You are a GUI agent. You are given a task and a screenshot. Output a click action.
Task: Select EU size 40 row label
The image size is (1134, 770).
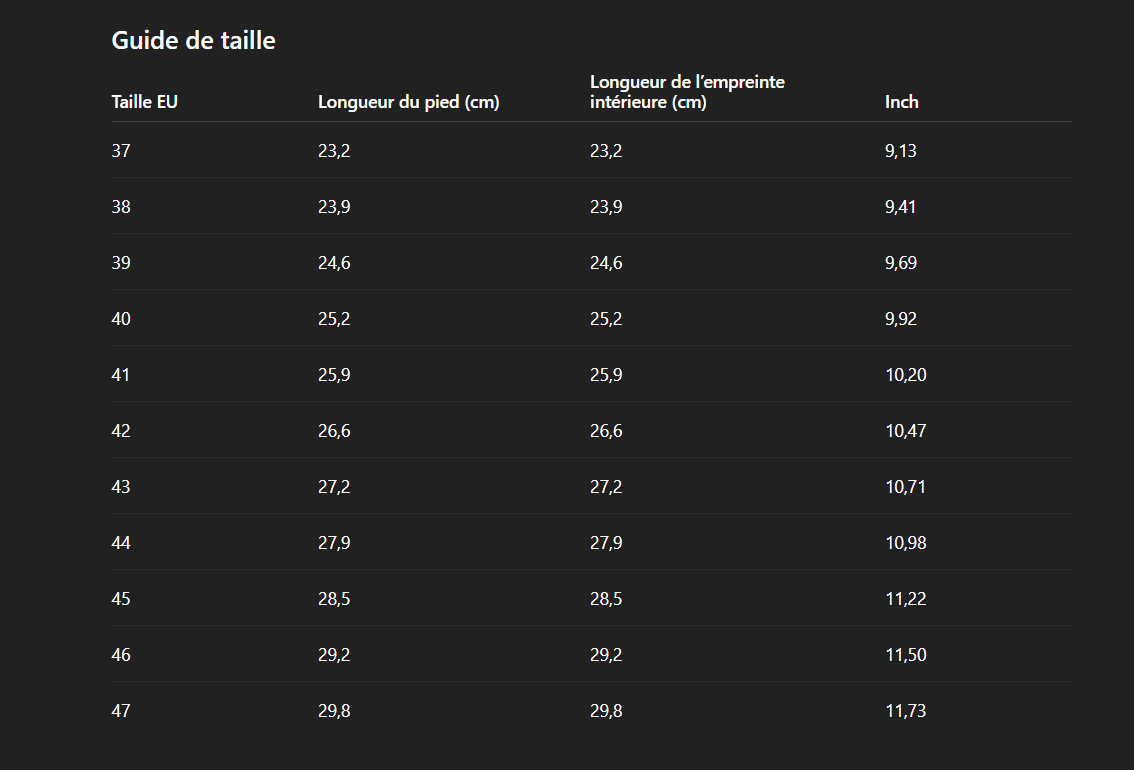tap(121, 319)
